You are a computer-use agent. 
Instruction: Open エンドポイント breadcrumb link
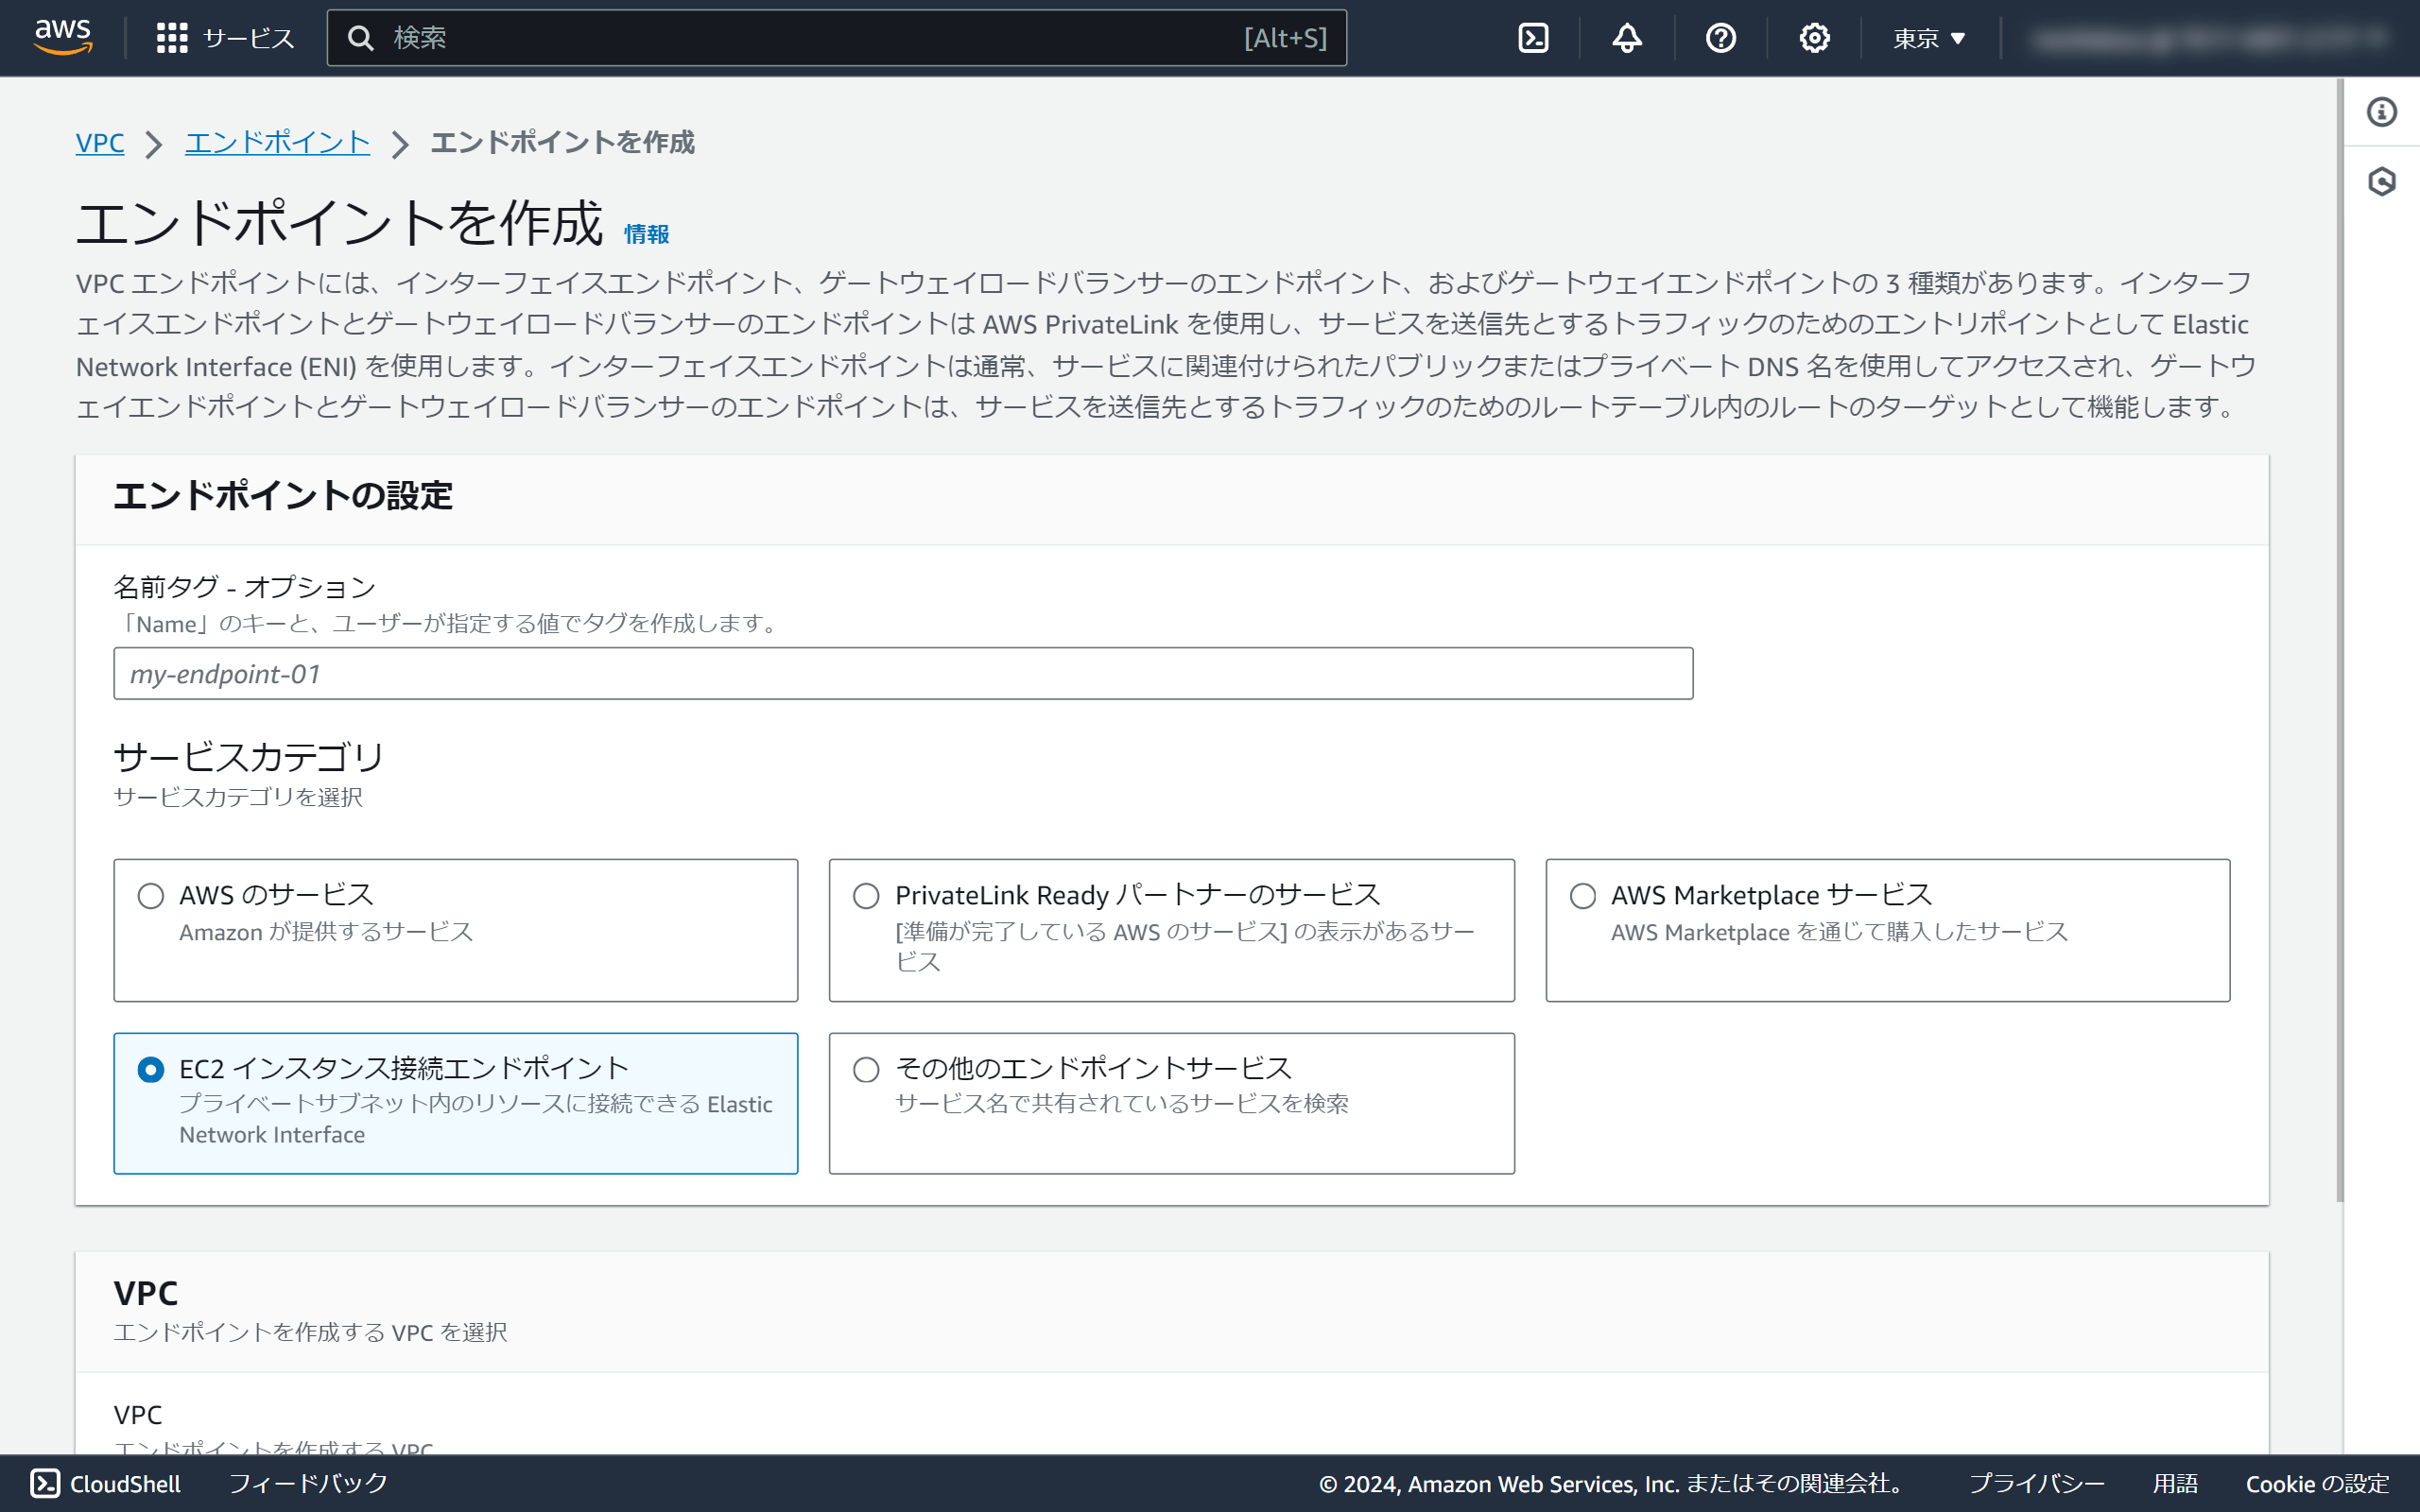[277, 142]
